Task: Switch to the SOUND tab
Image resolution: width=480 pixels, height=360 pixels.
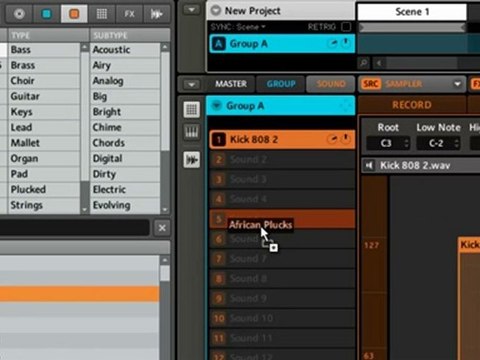Action: [x=331, y=84]
